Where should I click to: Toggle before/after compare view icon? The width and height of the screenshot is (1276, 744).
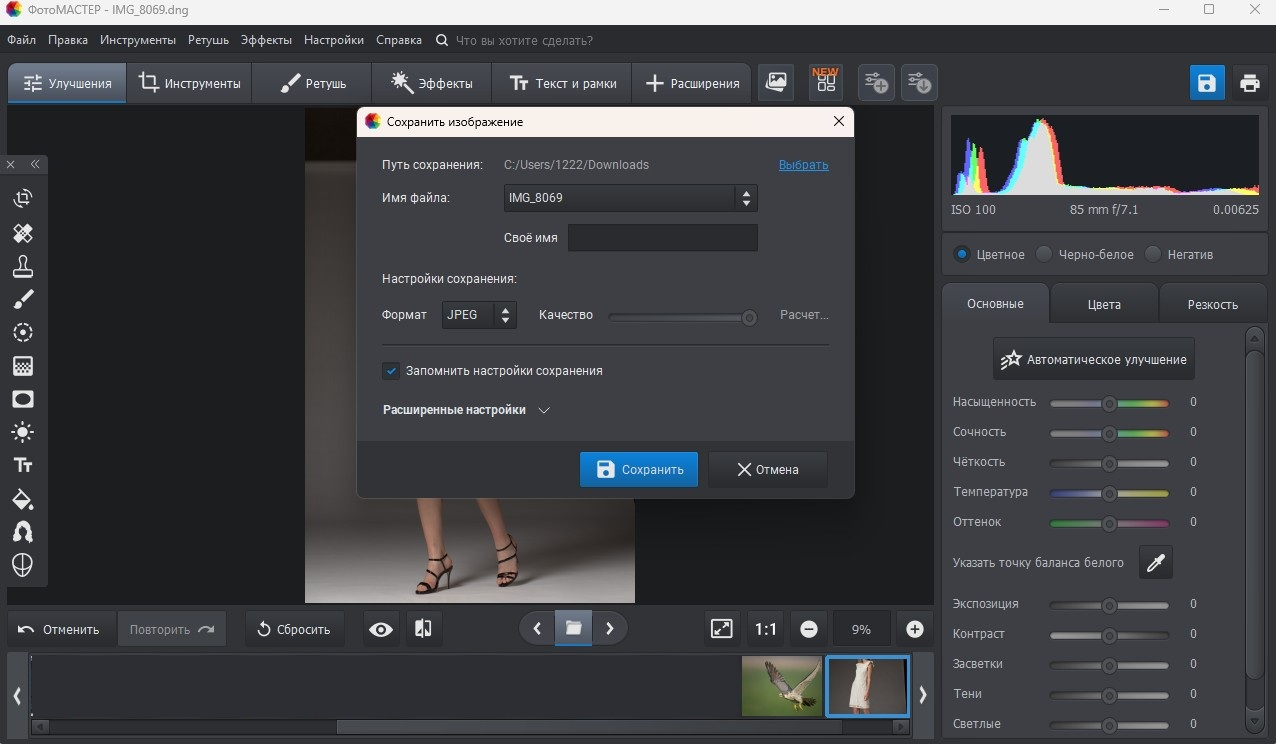423,629
